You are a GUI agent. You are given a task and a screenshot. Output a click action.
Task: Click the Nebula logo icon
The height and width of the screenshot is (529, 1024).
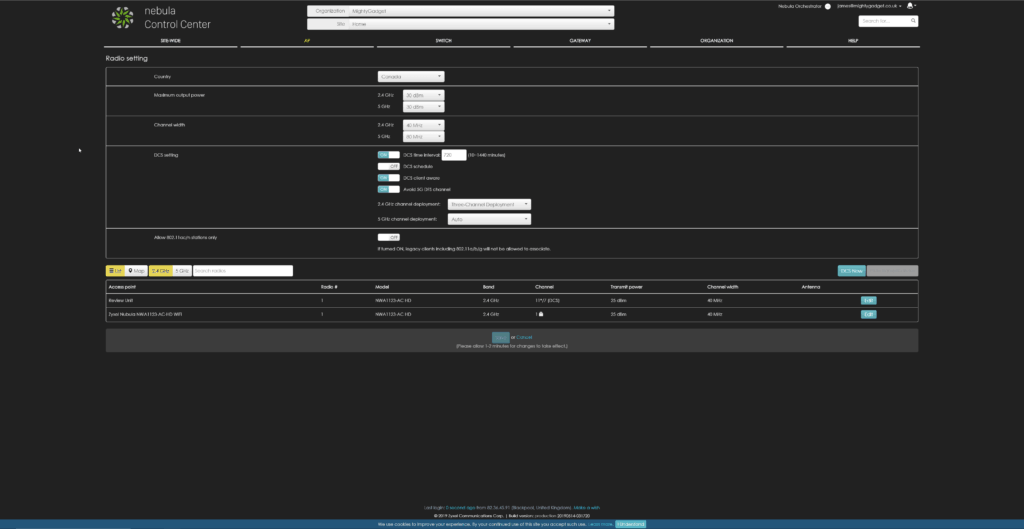click(x=122, y=17)
